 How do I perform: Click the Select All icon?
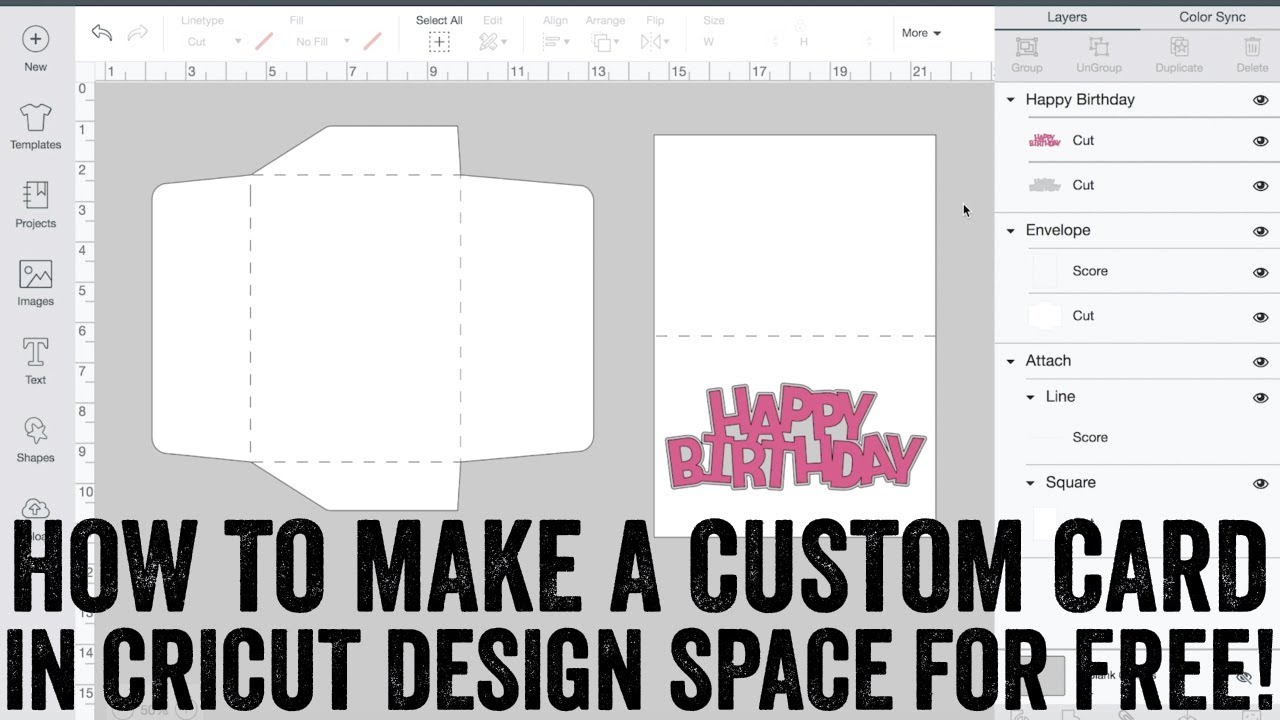coord(439,41)
